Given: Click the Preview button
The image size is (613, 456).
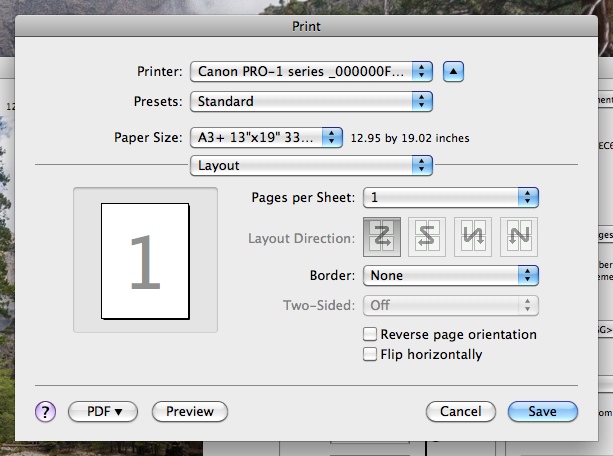Looking at the screenshot, I should (190, 411).
